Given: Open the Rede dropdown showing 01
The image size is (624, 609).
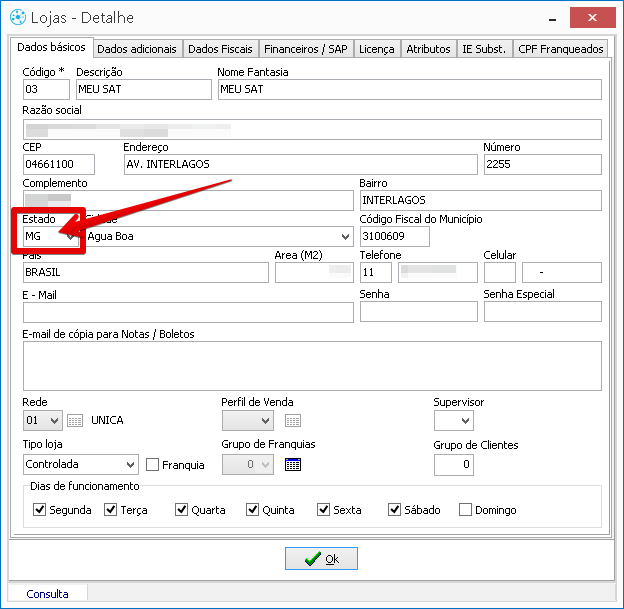Looking at the screenshot, I should 43,420.
